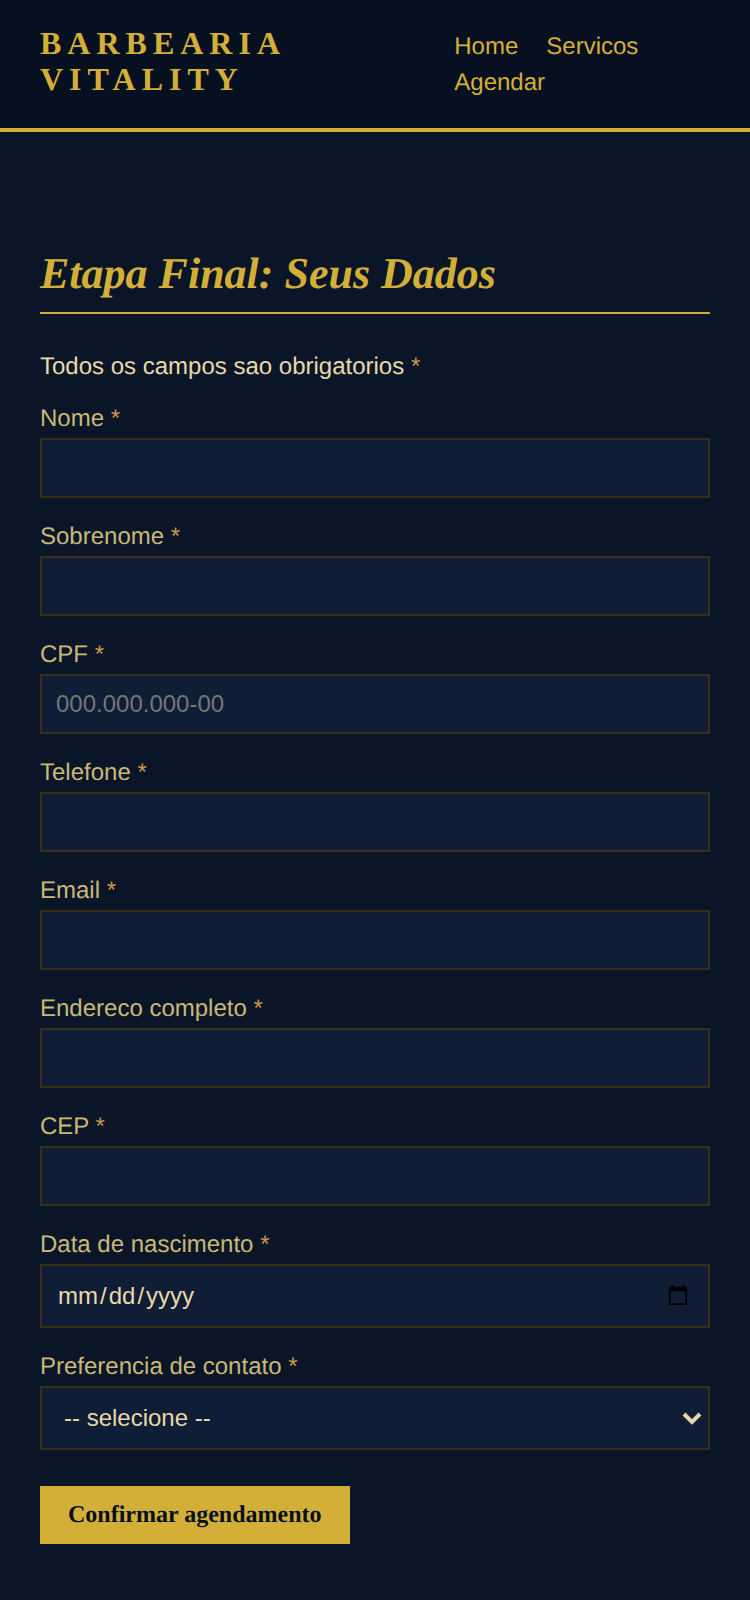Focus the Telefone input box
Image resolution: width=750 pixels, height=1600 pixels.
374,822
